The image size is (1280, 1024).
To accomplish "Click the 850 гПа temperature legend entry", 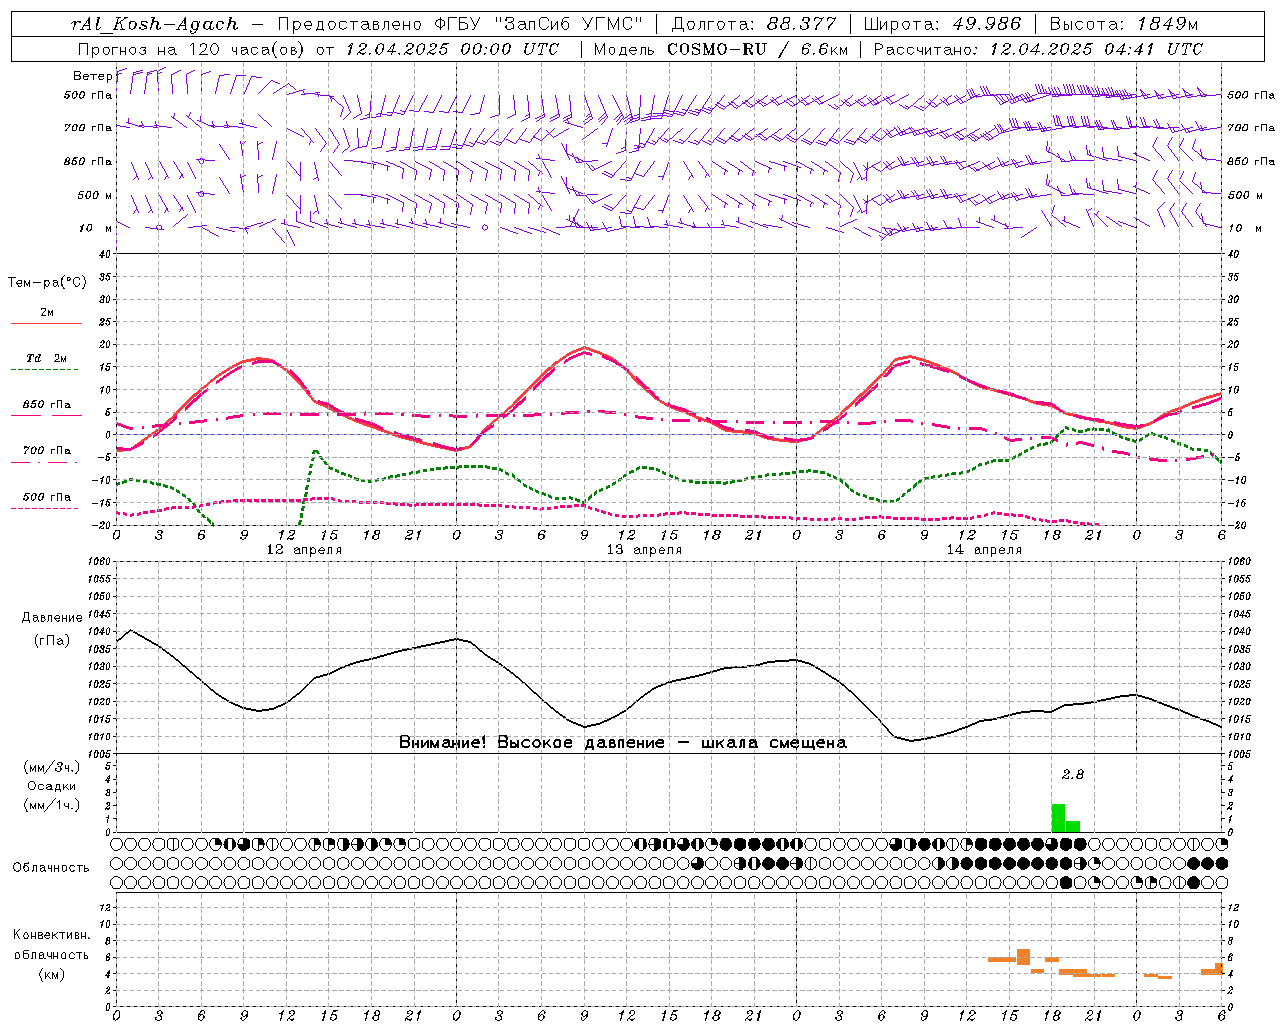I will click(47, 405).
